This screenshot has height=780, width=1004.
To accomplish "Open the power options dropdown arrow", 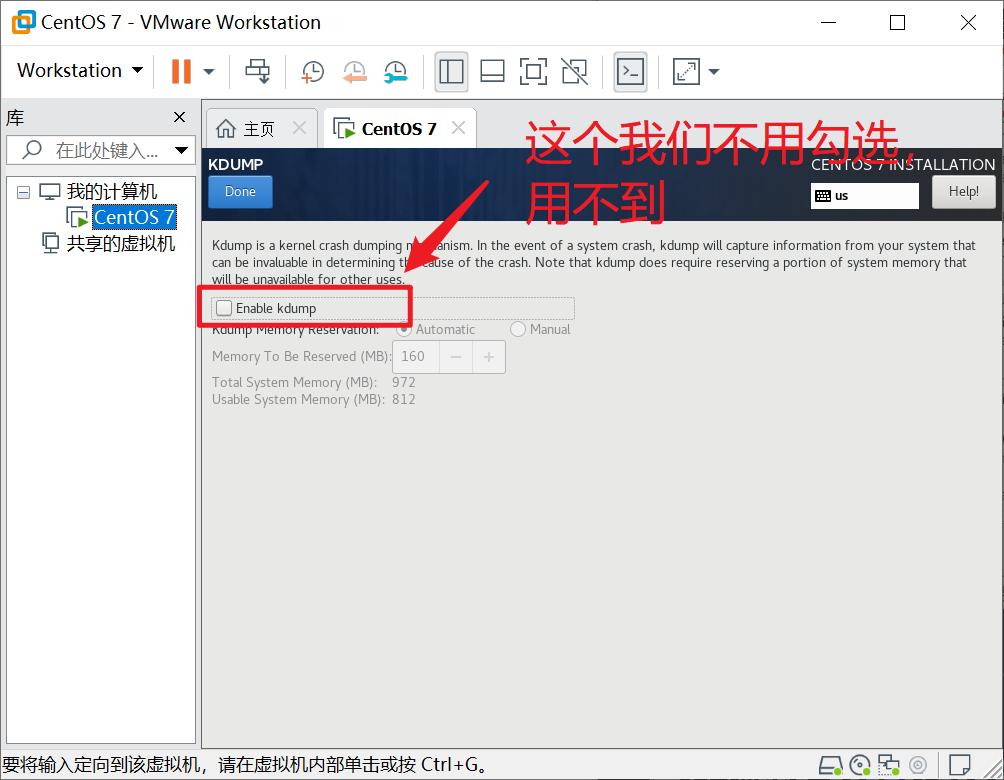I will tap(209, 72).
